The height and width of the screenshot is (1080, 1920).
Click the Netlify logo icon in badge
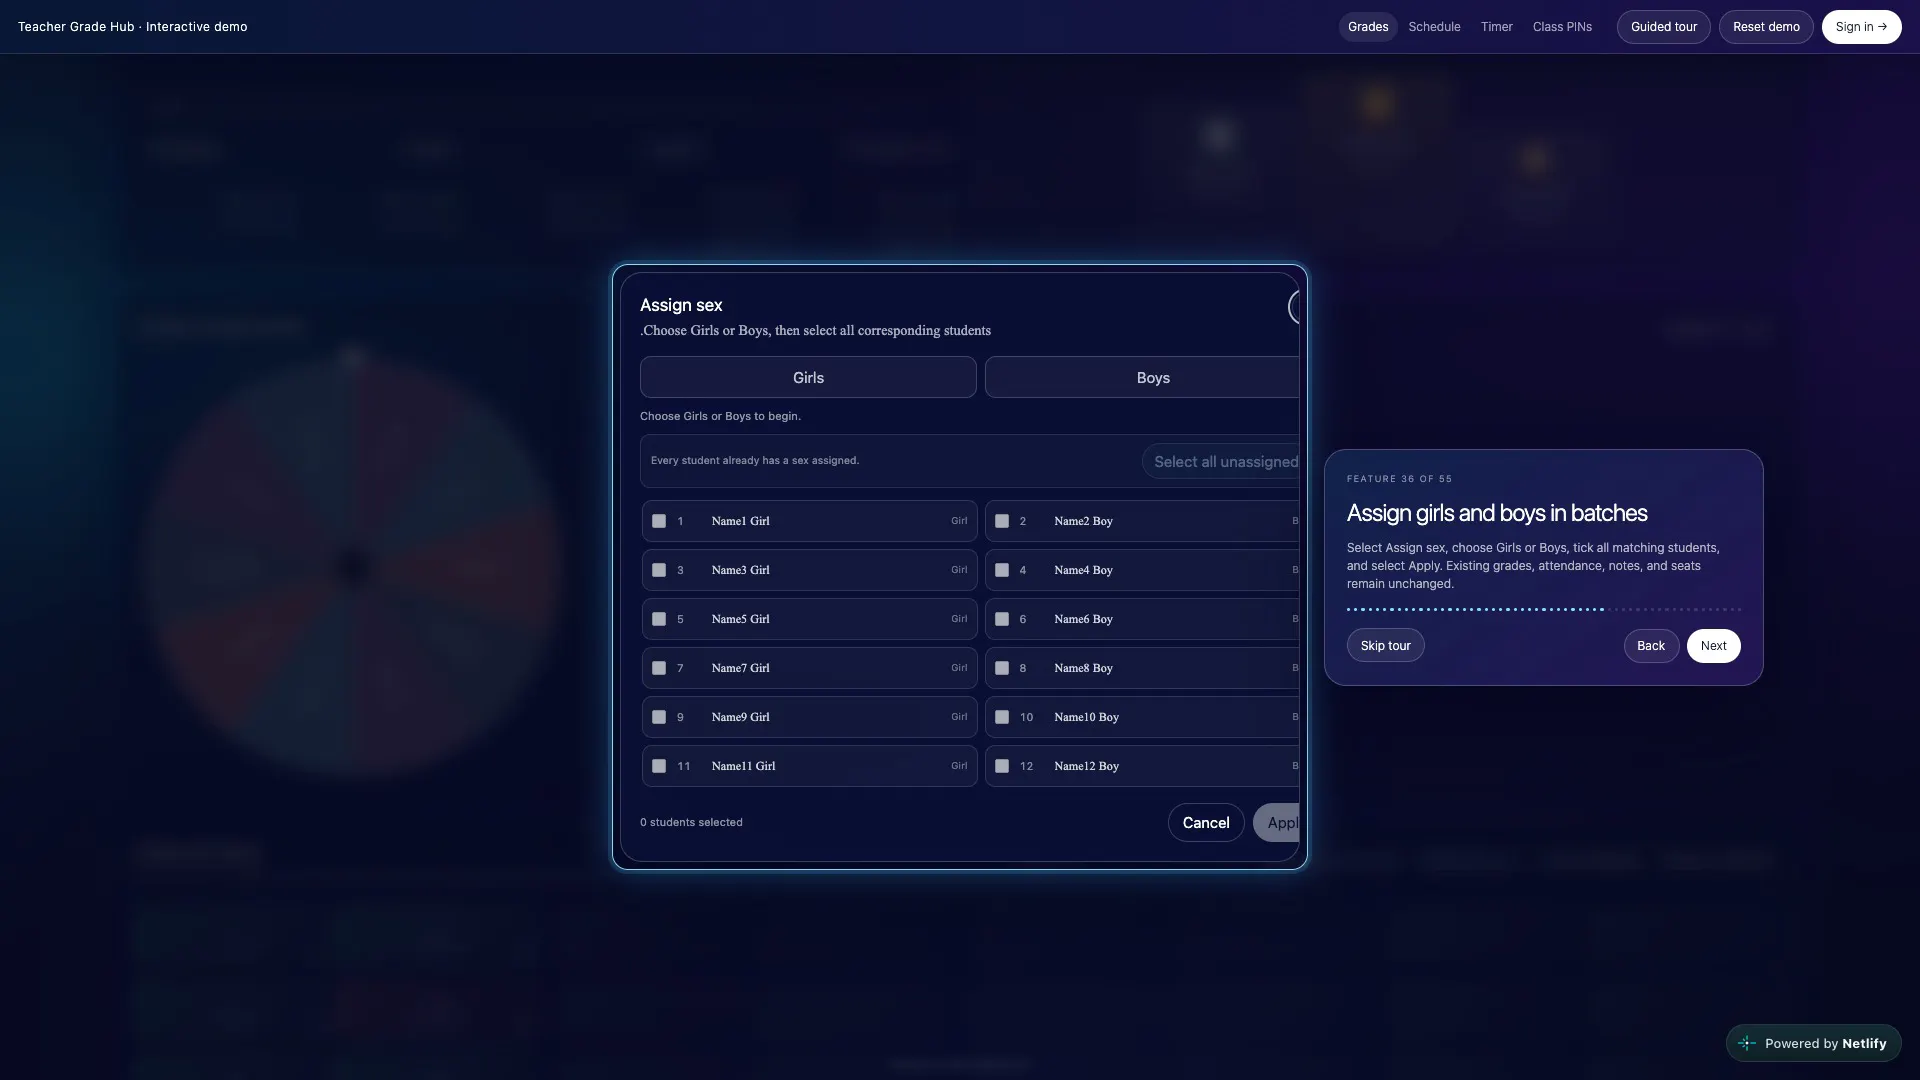coord(1747,1043)
